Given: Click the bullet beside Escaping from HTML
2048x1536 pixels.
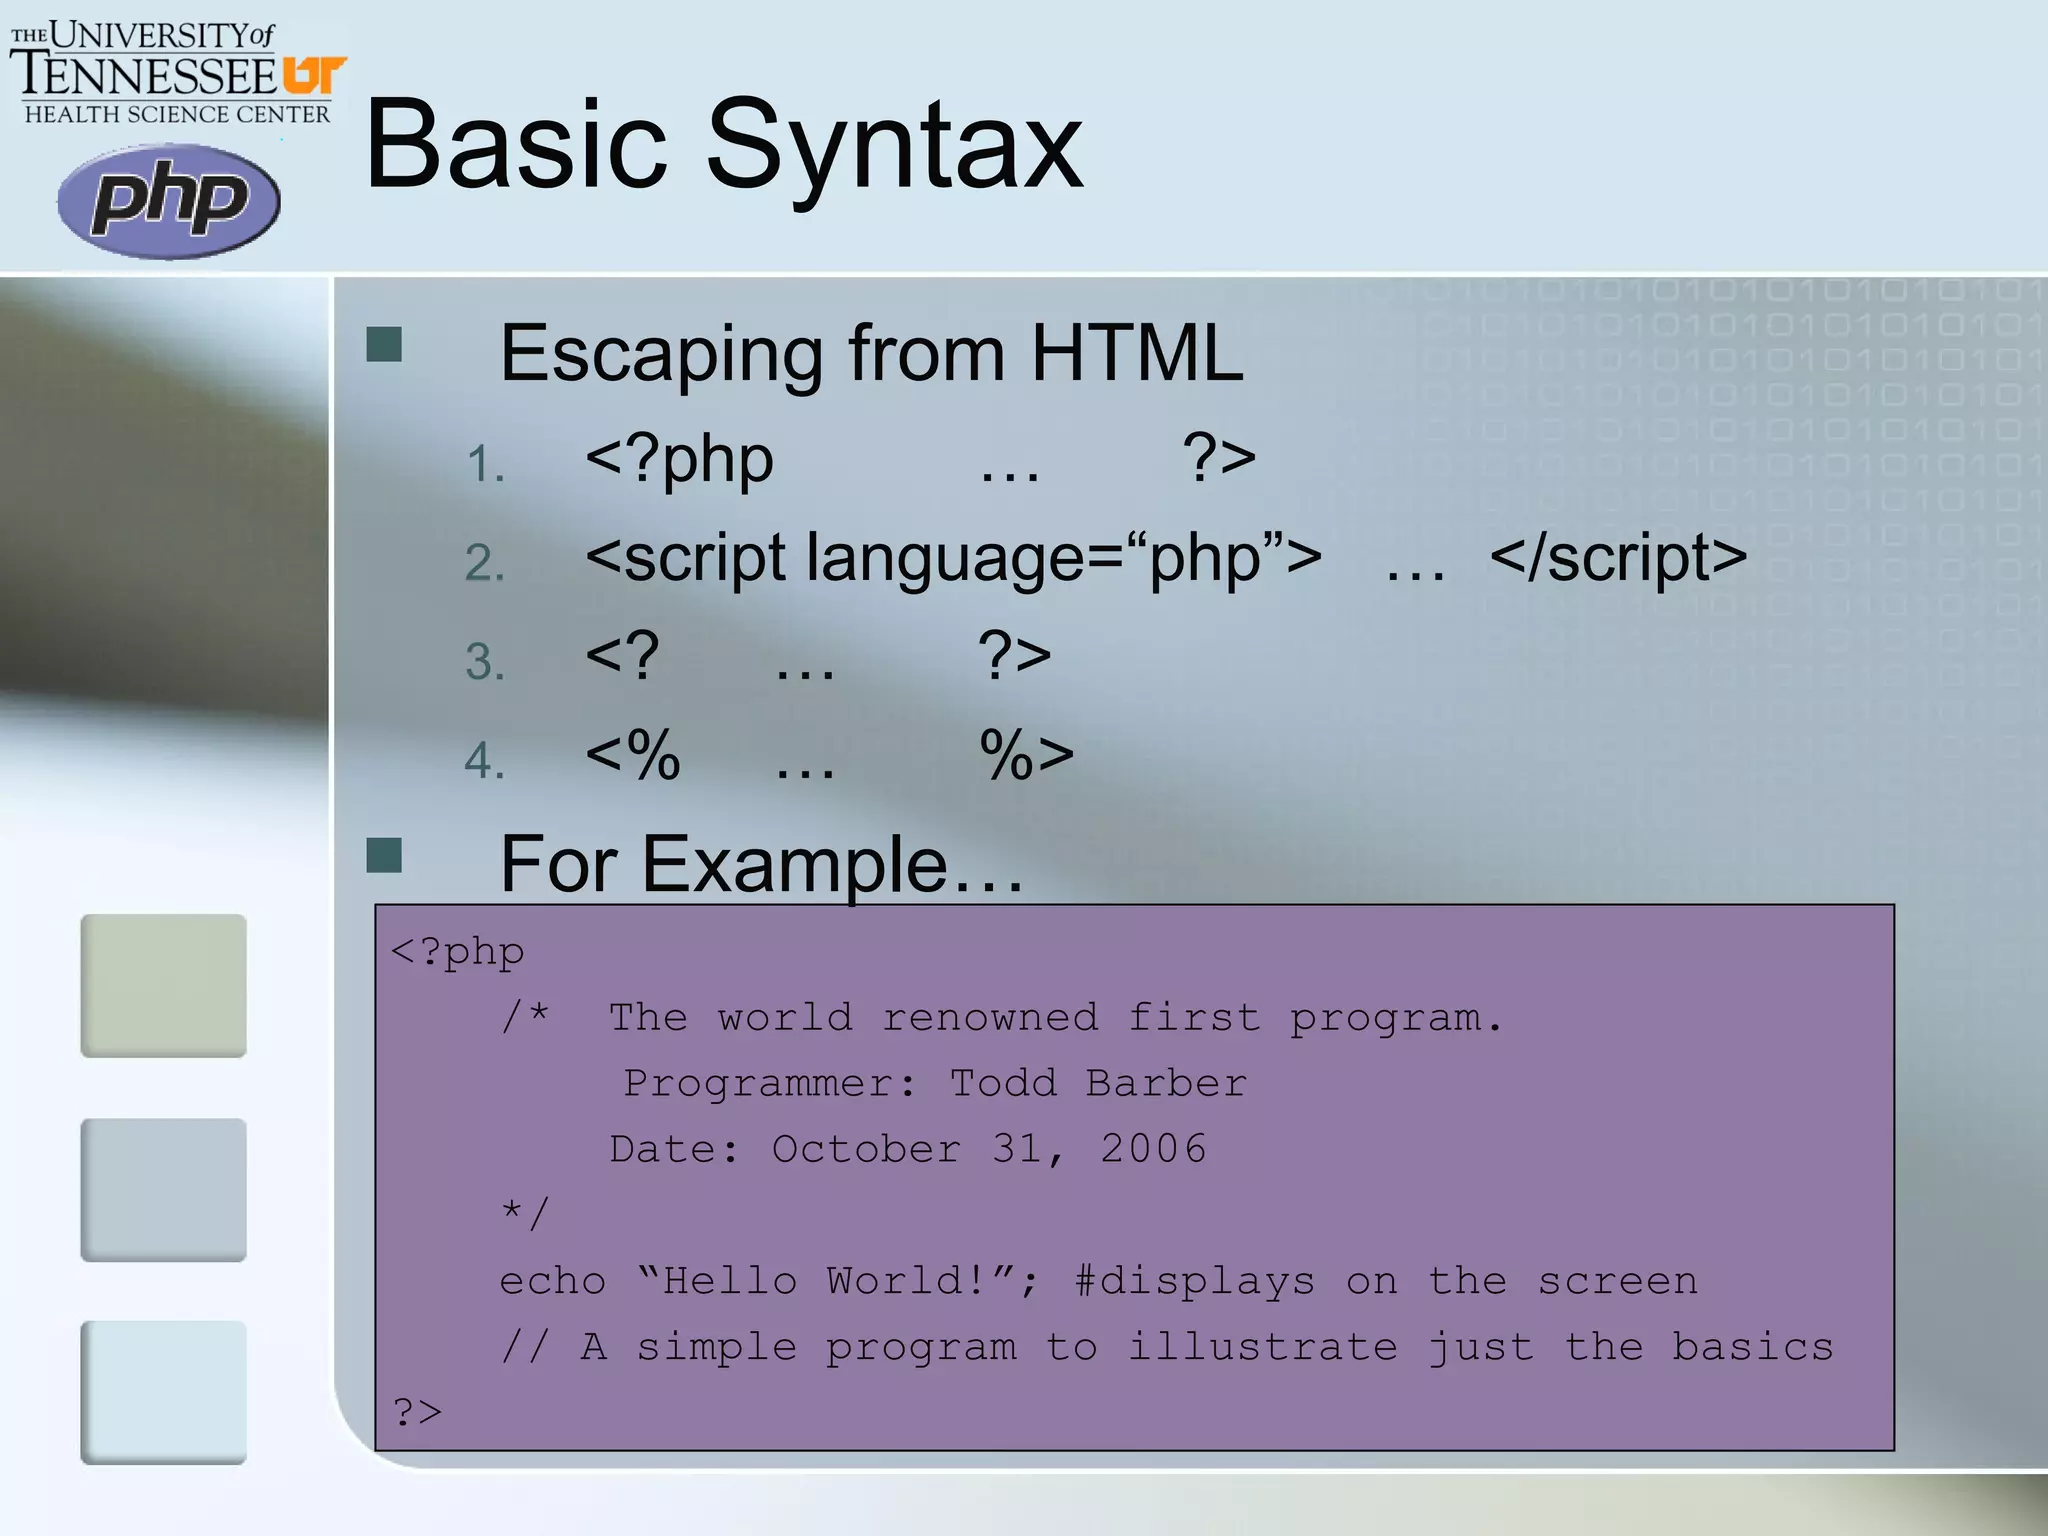Looking at the screenshot, I should click(384, 344).
